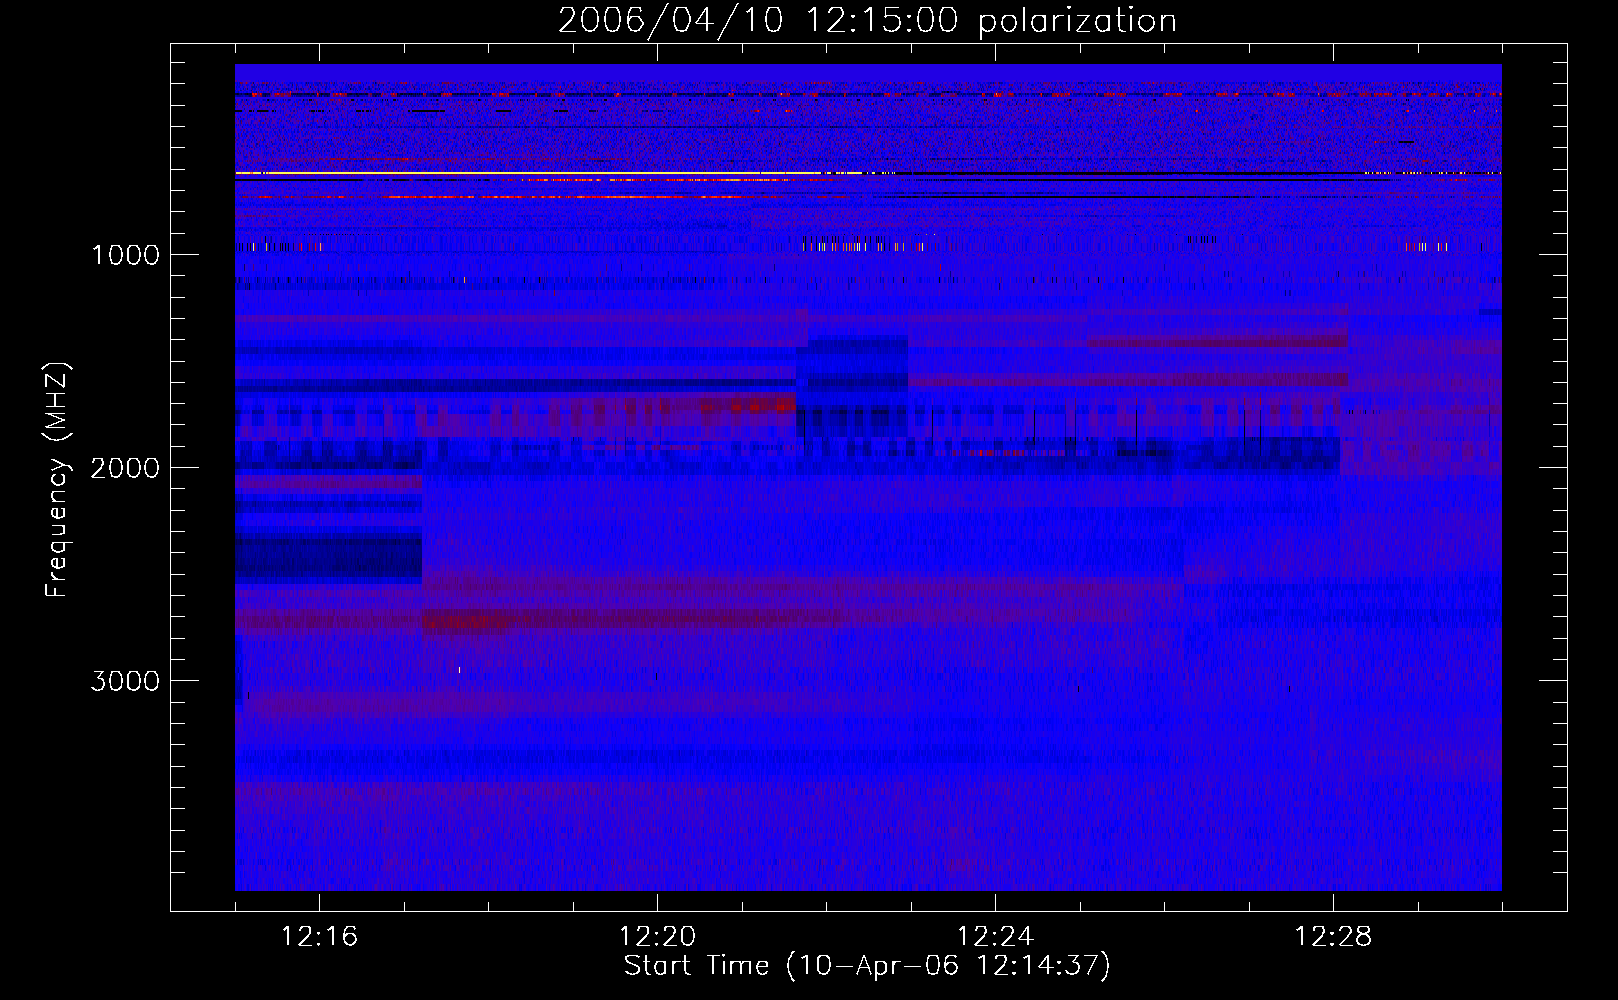Click the "3000" frequency tick label

coord(125,681)
